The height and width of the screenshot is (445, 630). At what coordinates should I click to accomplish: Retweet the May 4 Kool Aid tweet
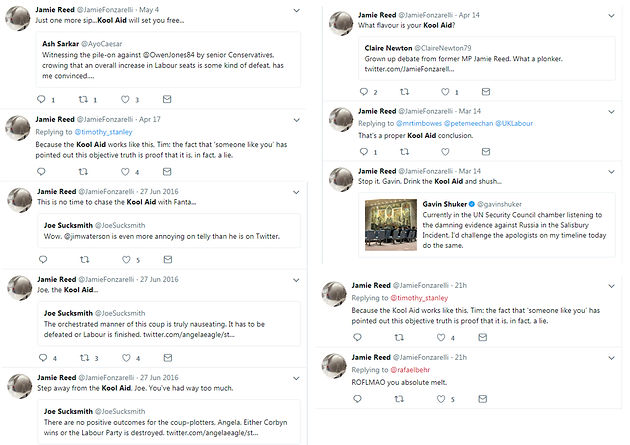tap(83, 99)
